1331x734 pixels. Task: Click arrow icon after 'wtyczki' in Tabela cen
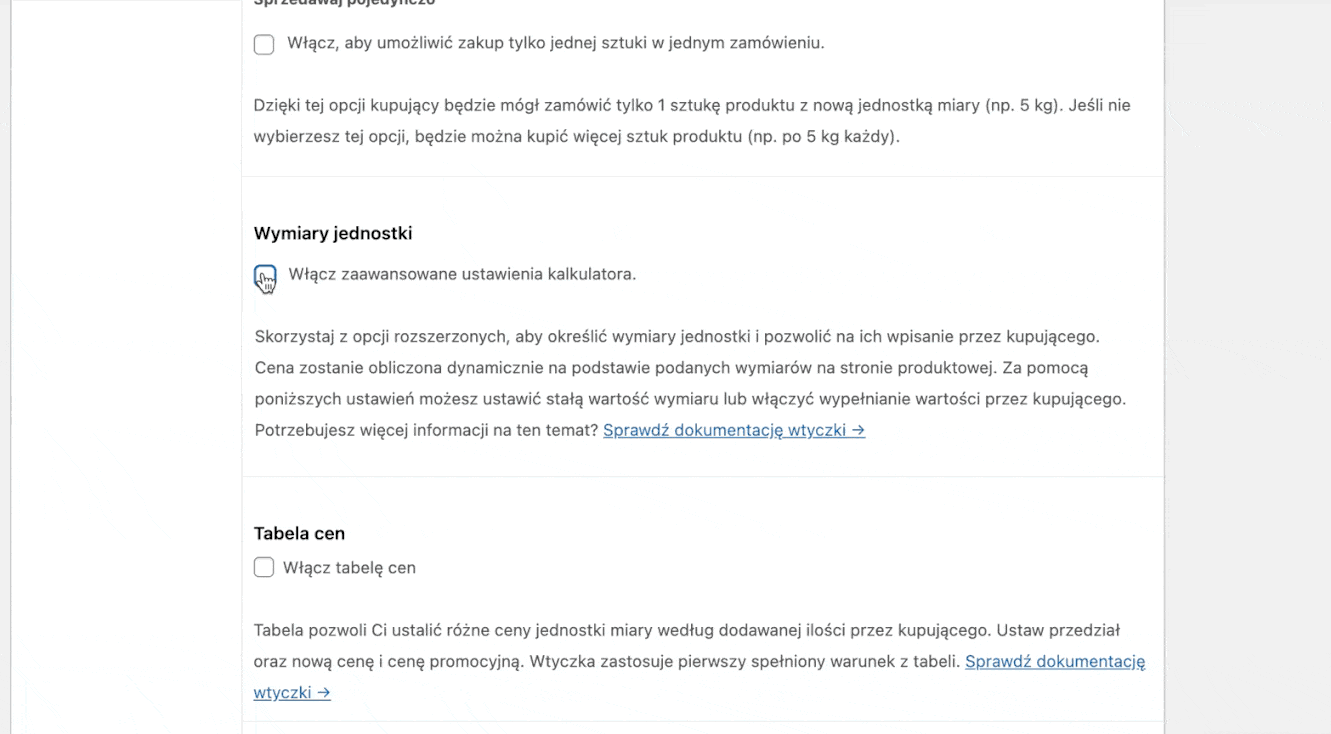[323, 692]
